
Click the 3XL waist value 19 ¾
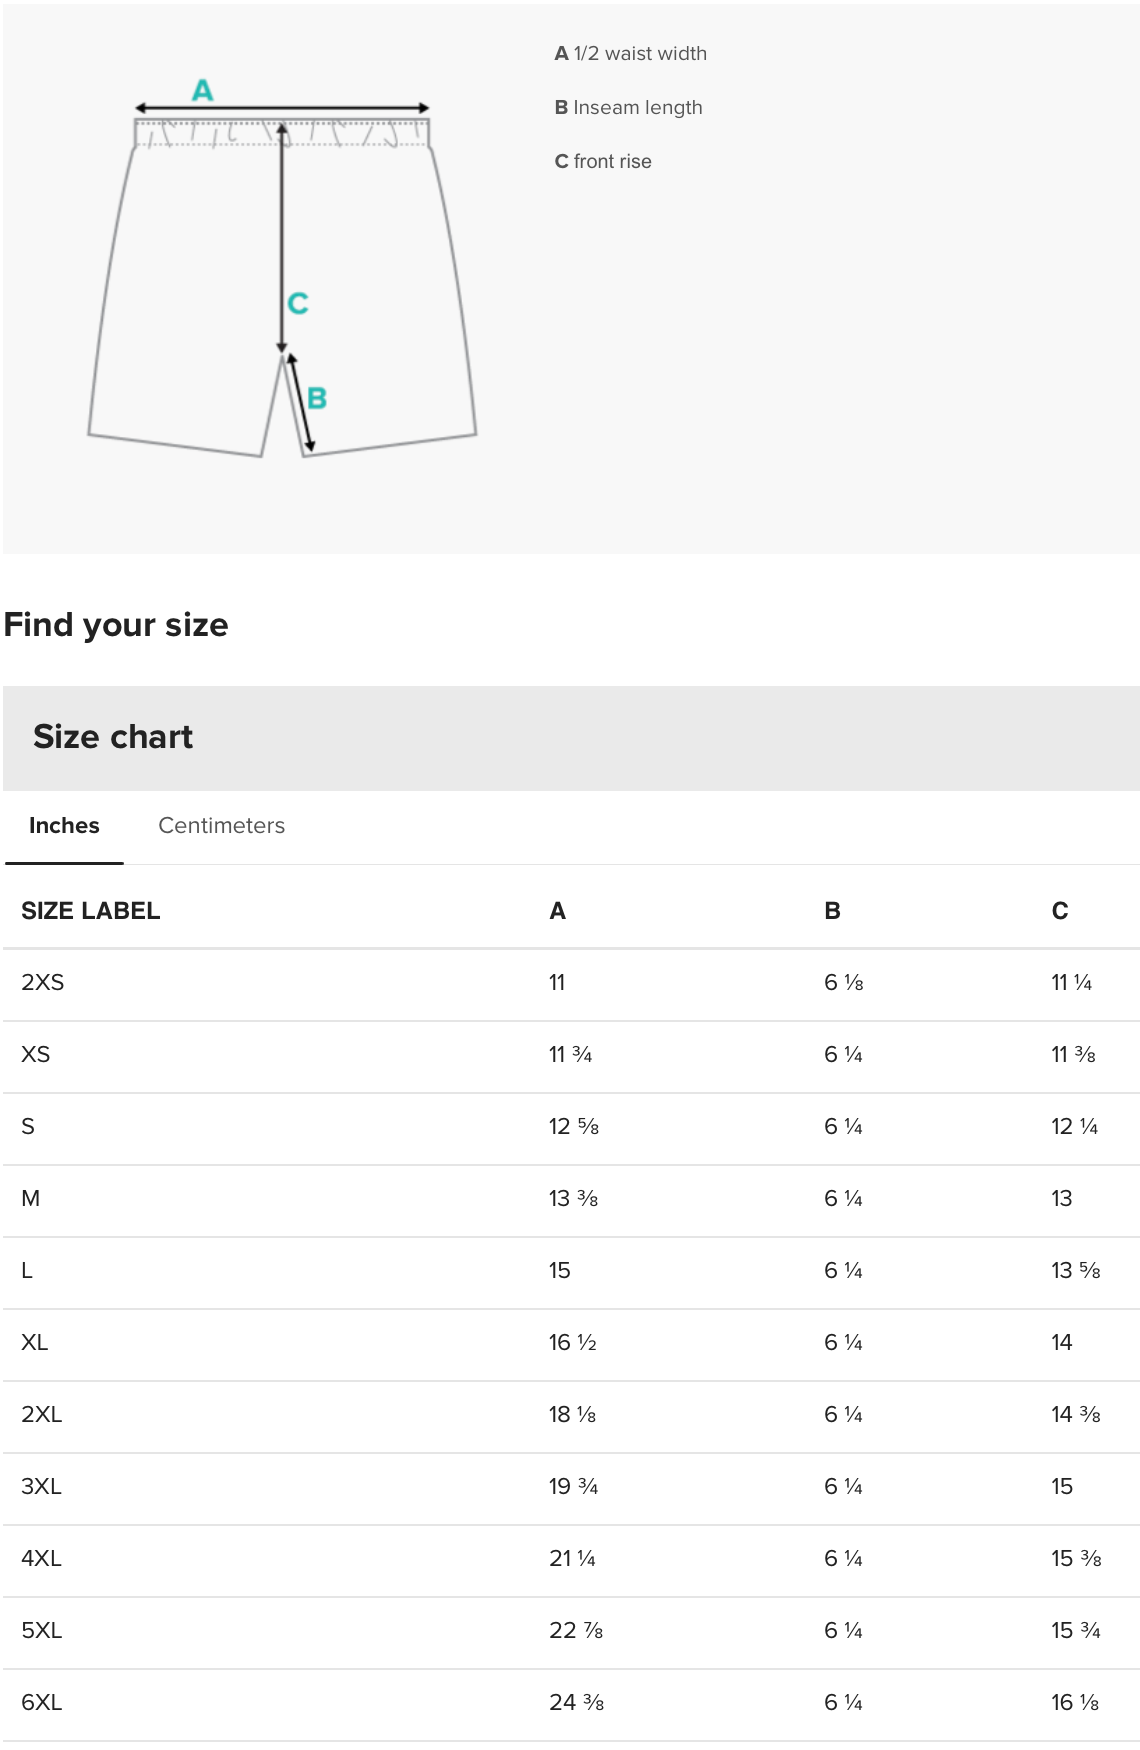[x=573, y=1487]
